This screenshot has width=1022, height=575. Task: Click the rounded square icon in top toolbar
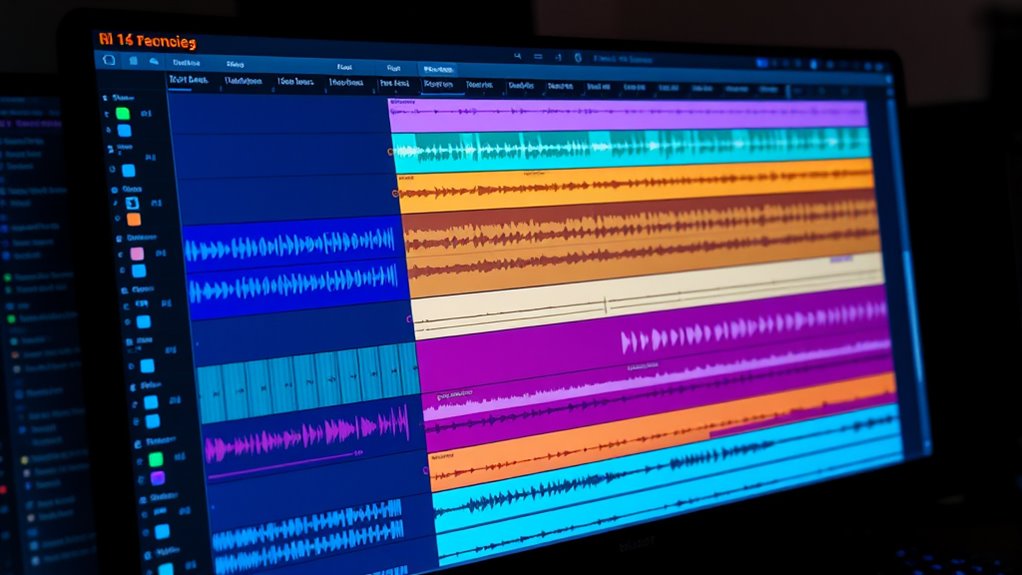pos(110,60)
